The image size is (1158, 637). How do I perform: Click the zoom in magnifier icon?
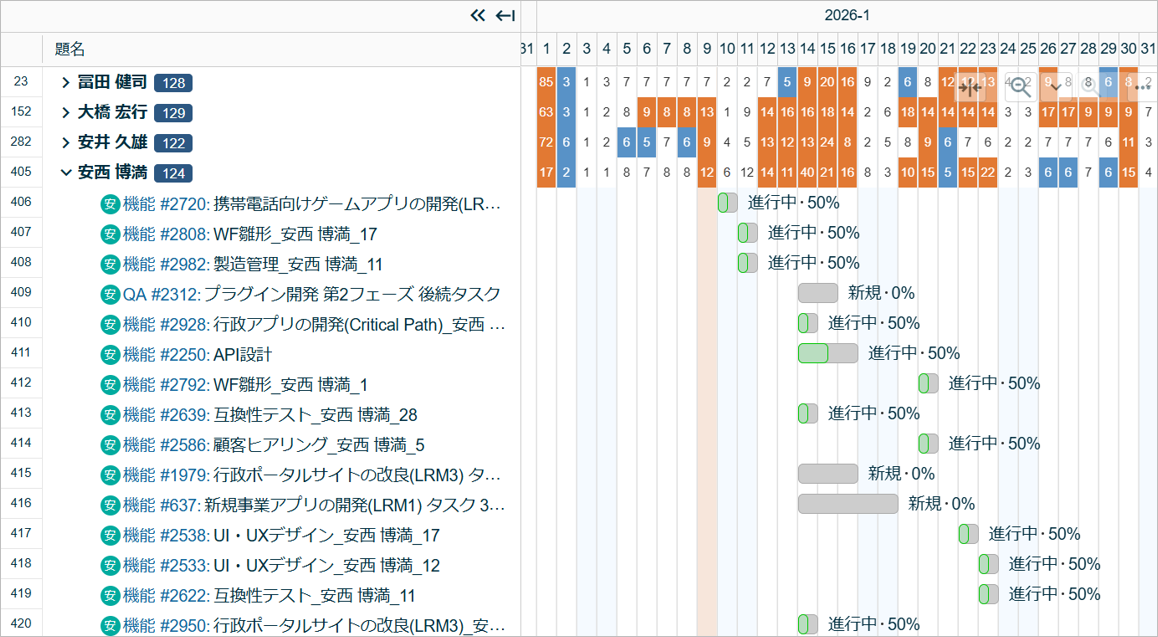pos(1090,87)
